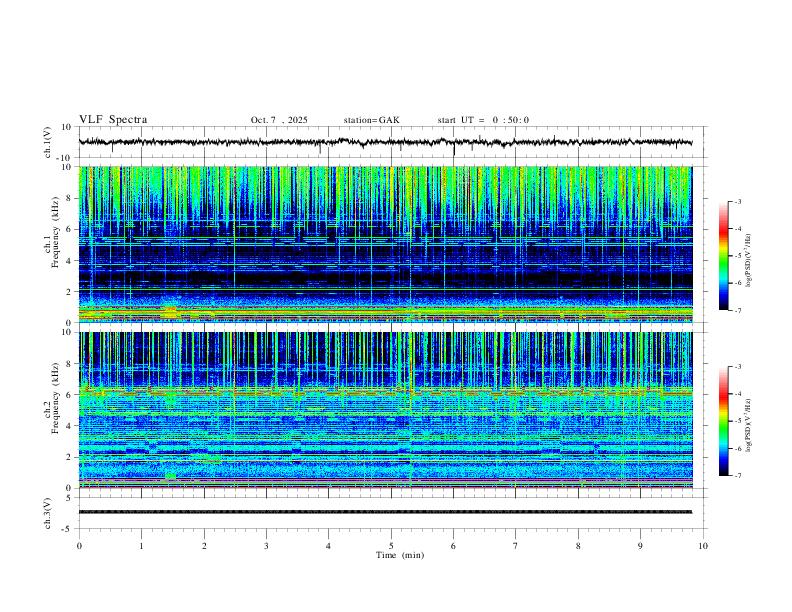
Task: Click the "VLF Spectra" plot title
Action: pyautogui.click(x=113, y=120)
